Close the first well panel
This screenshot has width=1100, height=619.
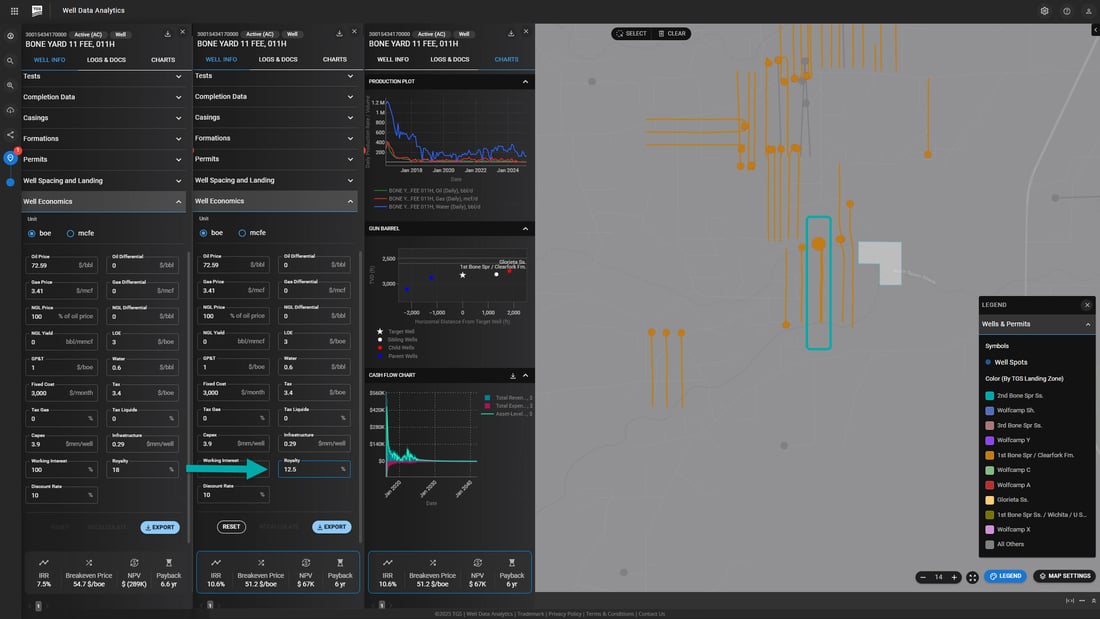pyautogui.click(x=182, y=32)
